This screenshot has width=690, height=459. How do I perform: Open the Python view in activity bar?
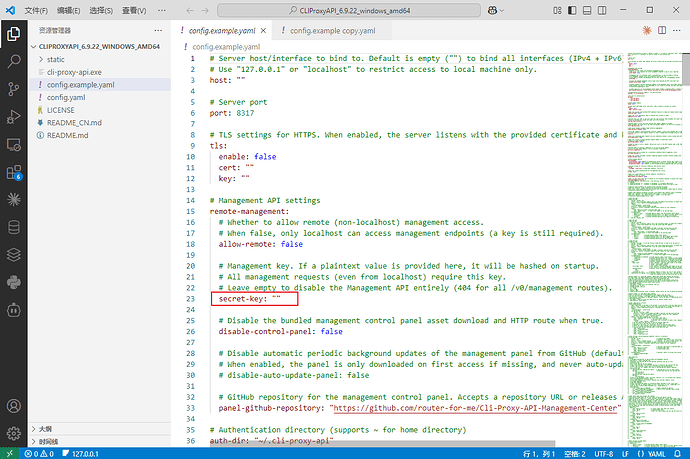coord(14,283)
